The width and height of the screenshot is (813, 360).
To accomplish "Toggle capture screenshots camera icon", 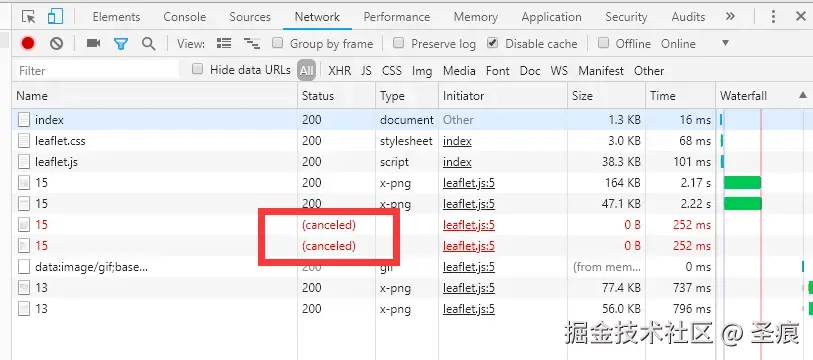I will point(93,44).
